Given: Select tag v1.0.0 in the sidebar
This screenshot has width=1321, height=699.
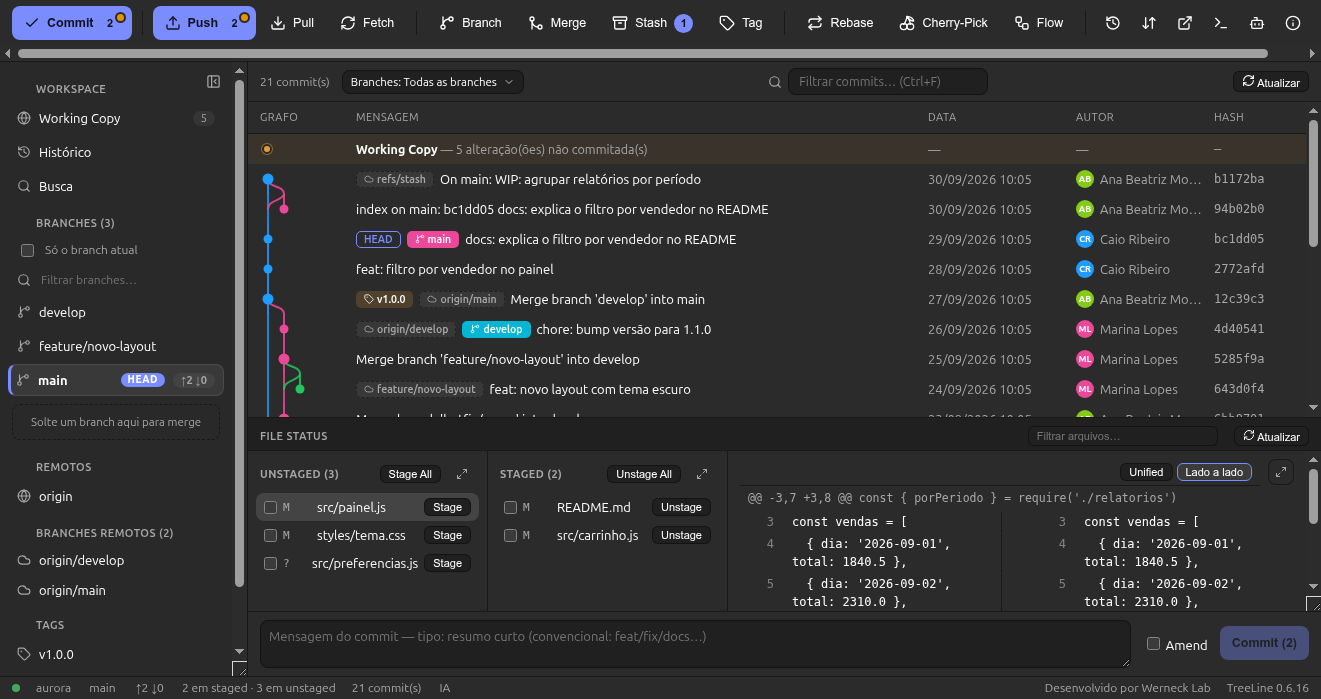Looking at the screenshot, I should (x=116, y=654).
